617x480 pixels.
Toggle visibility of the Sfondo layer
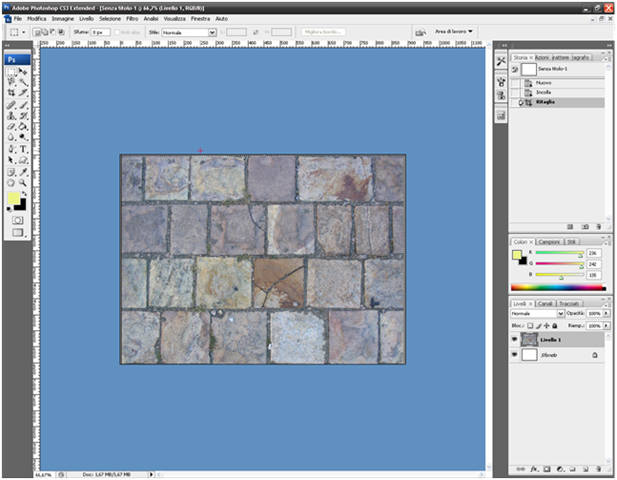(514, 354)
